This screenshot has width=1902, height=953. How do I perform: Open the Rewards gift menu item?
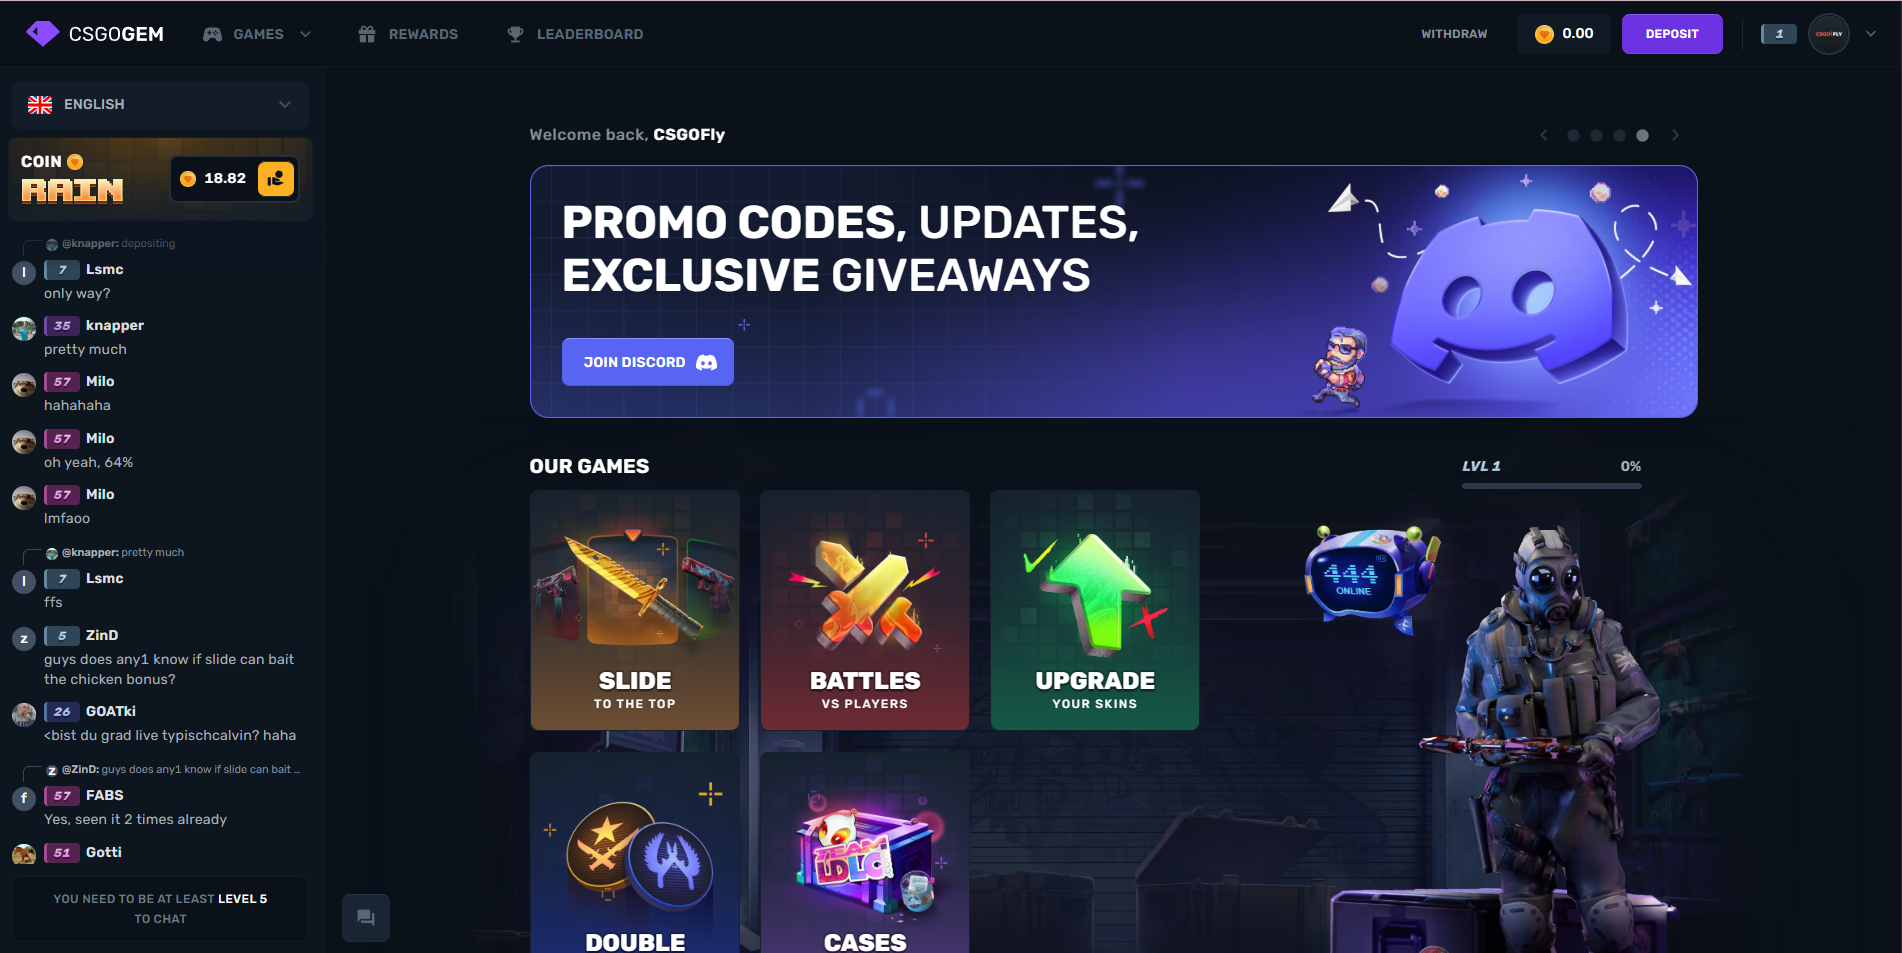[408, 34]
